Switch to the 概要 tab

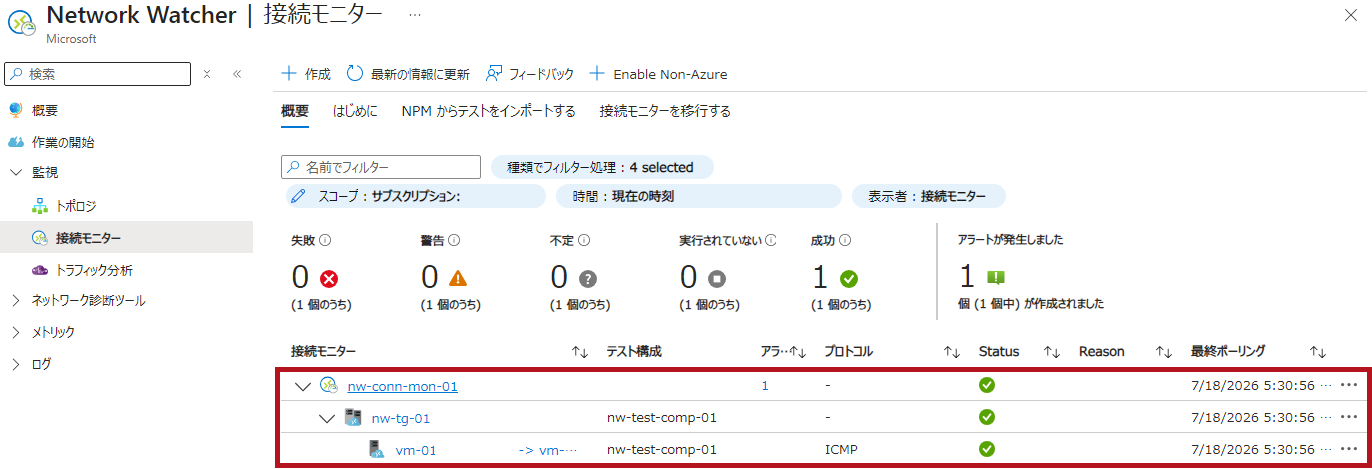click(x=295, y=111)
